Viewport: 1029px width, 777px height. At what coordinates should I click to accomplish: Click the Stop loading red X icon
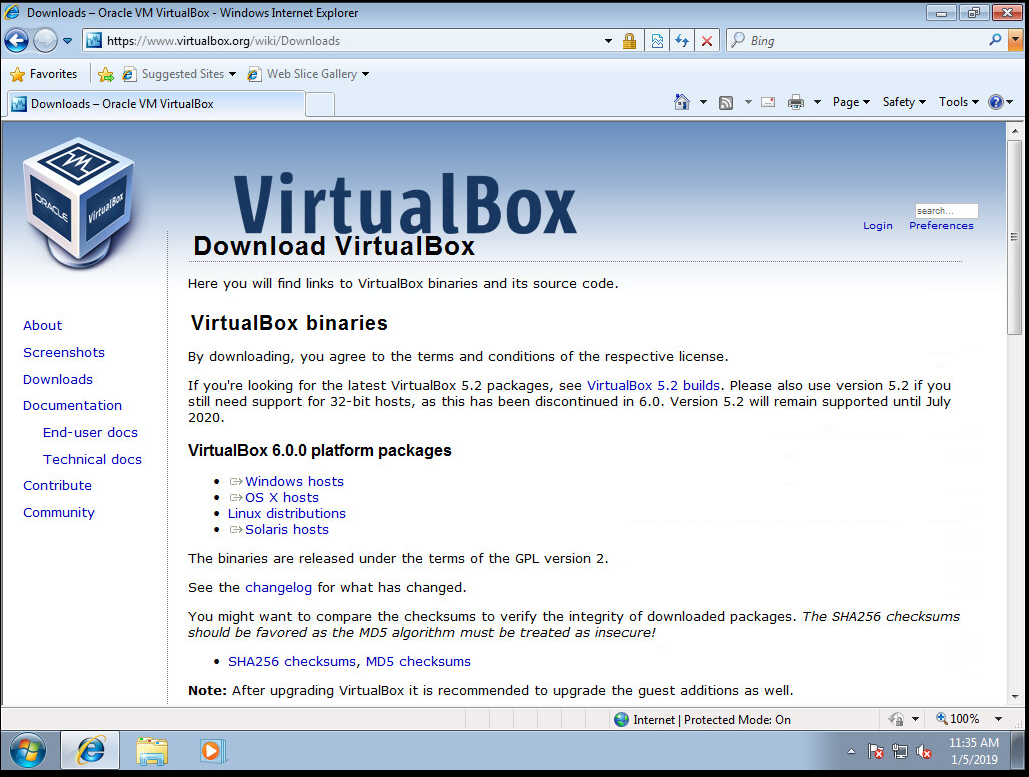click(x=707, y=41)
